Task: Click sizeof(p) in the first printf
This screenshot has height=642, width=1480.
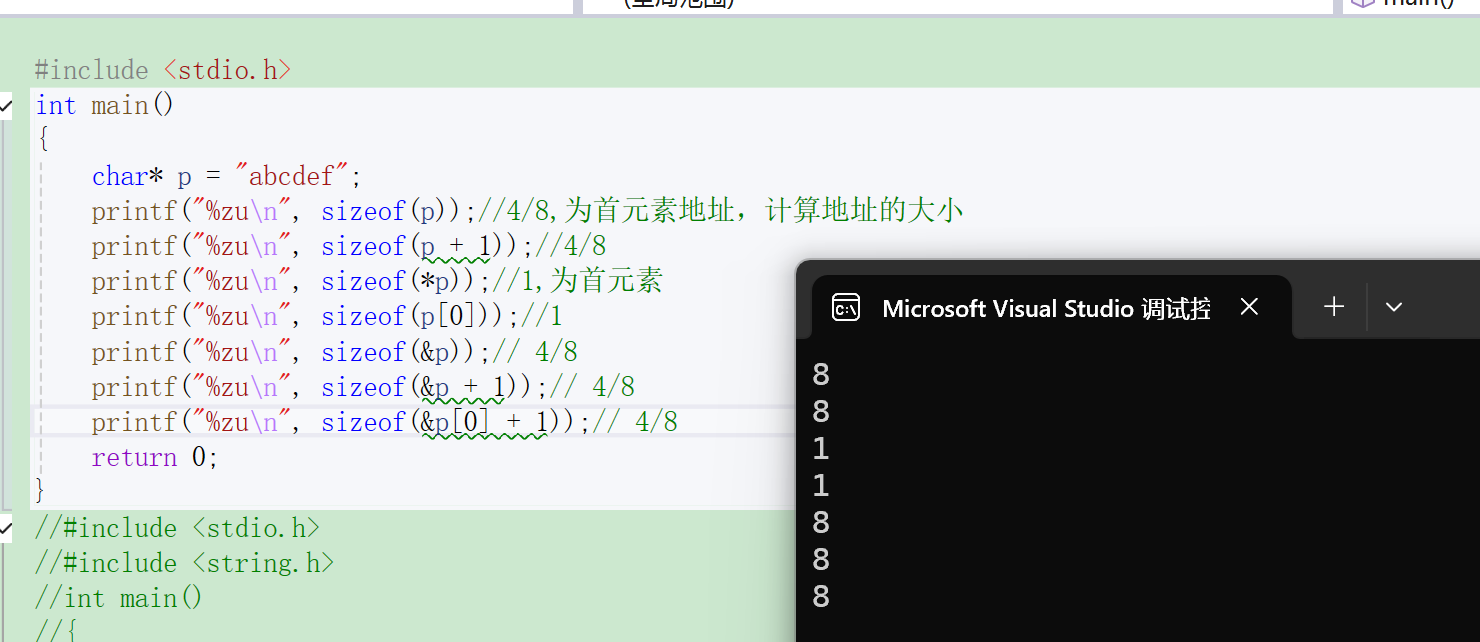Action: tap(391, 211)
